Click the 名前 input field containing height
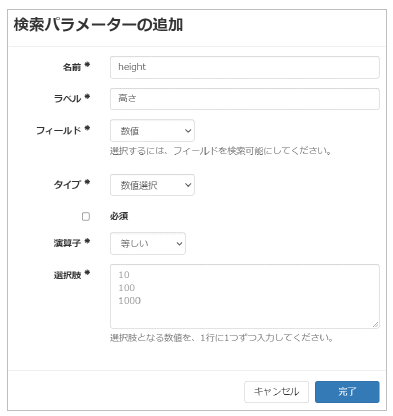Viewport: 393px width, 416px height. click(x=245, y=67)
